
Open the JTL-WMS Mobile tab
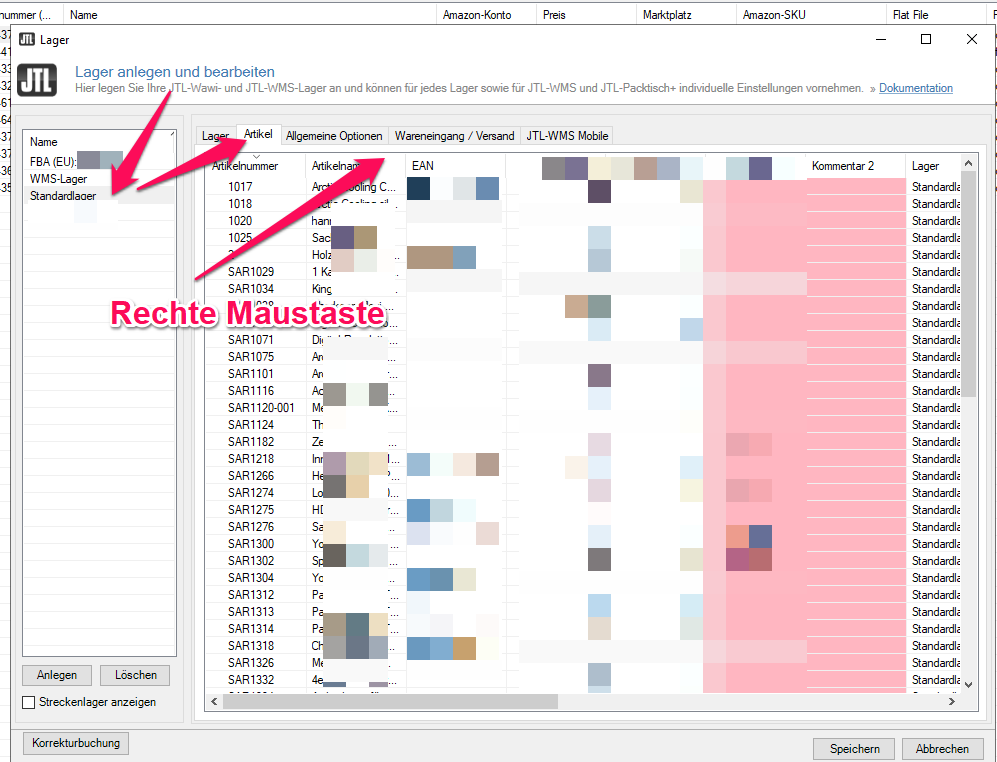coord(567,136)
